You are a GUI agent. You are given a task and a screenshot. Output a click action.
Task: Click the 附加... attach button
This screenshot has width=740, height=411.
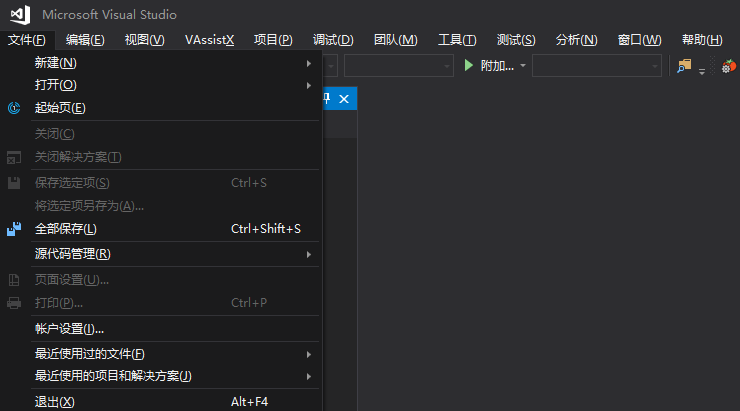pos(497,66)
